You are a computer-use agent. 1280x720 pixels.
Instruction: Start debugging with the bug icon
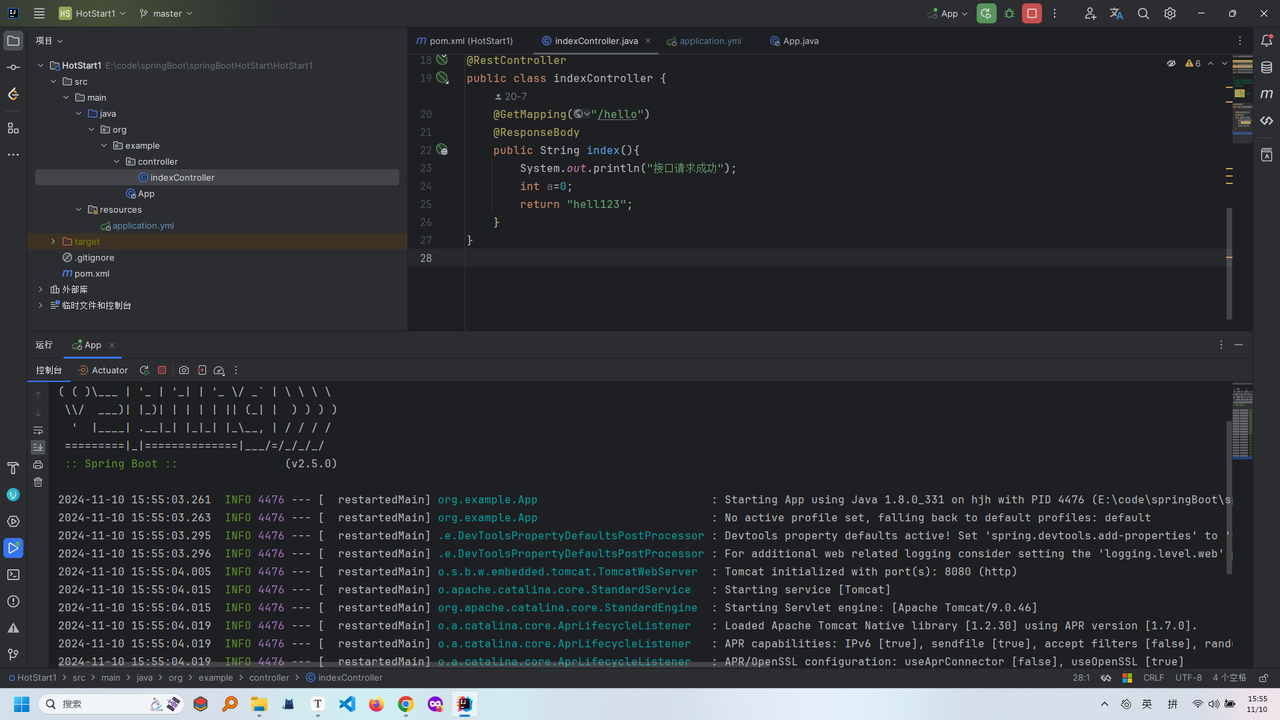(x=1009, y=14)
